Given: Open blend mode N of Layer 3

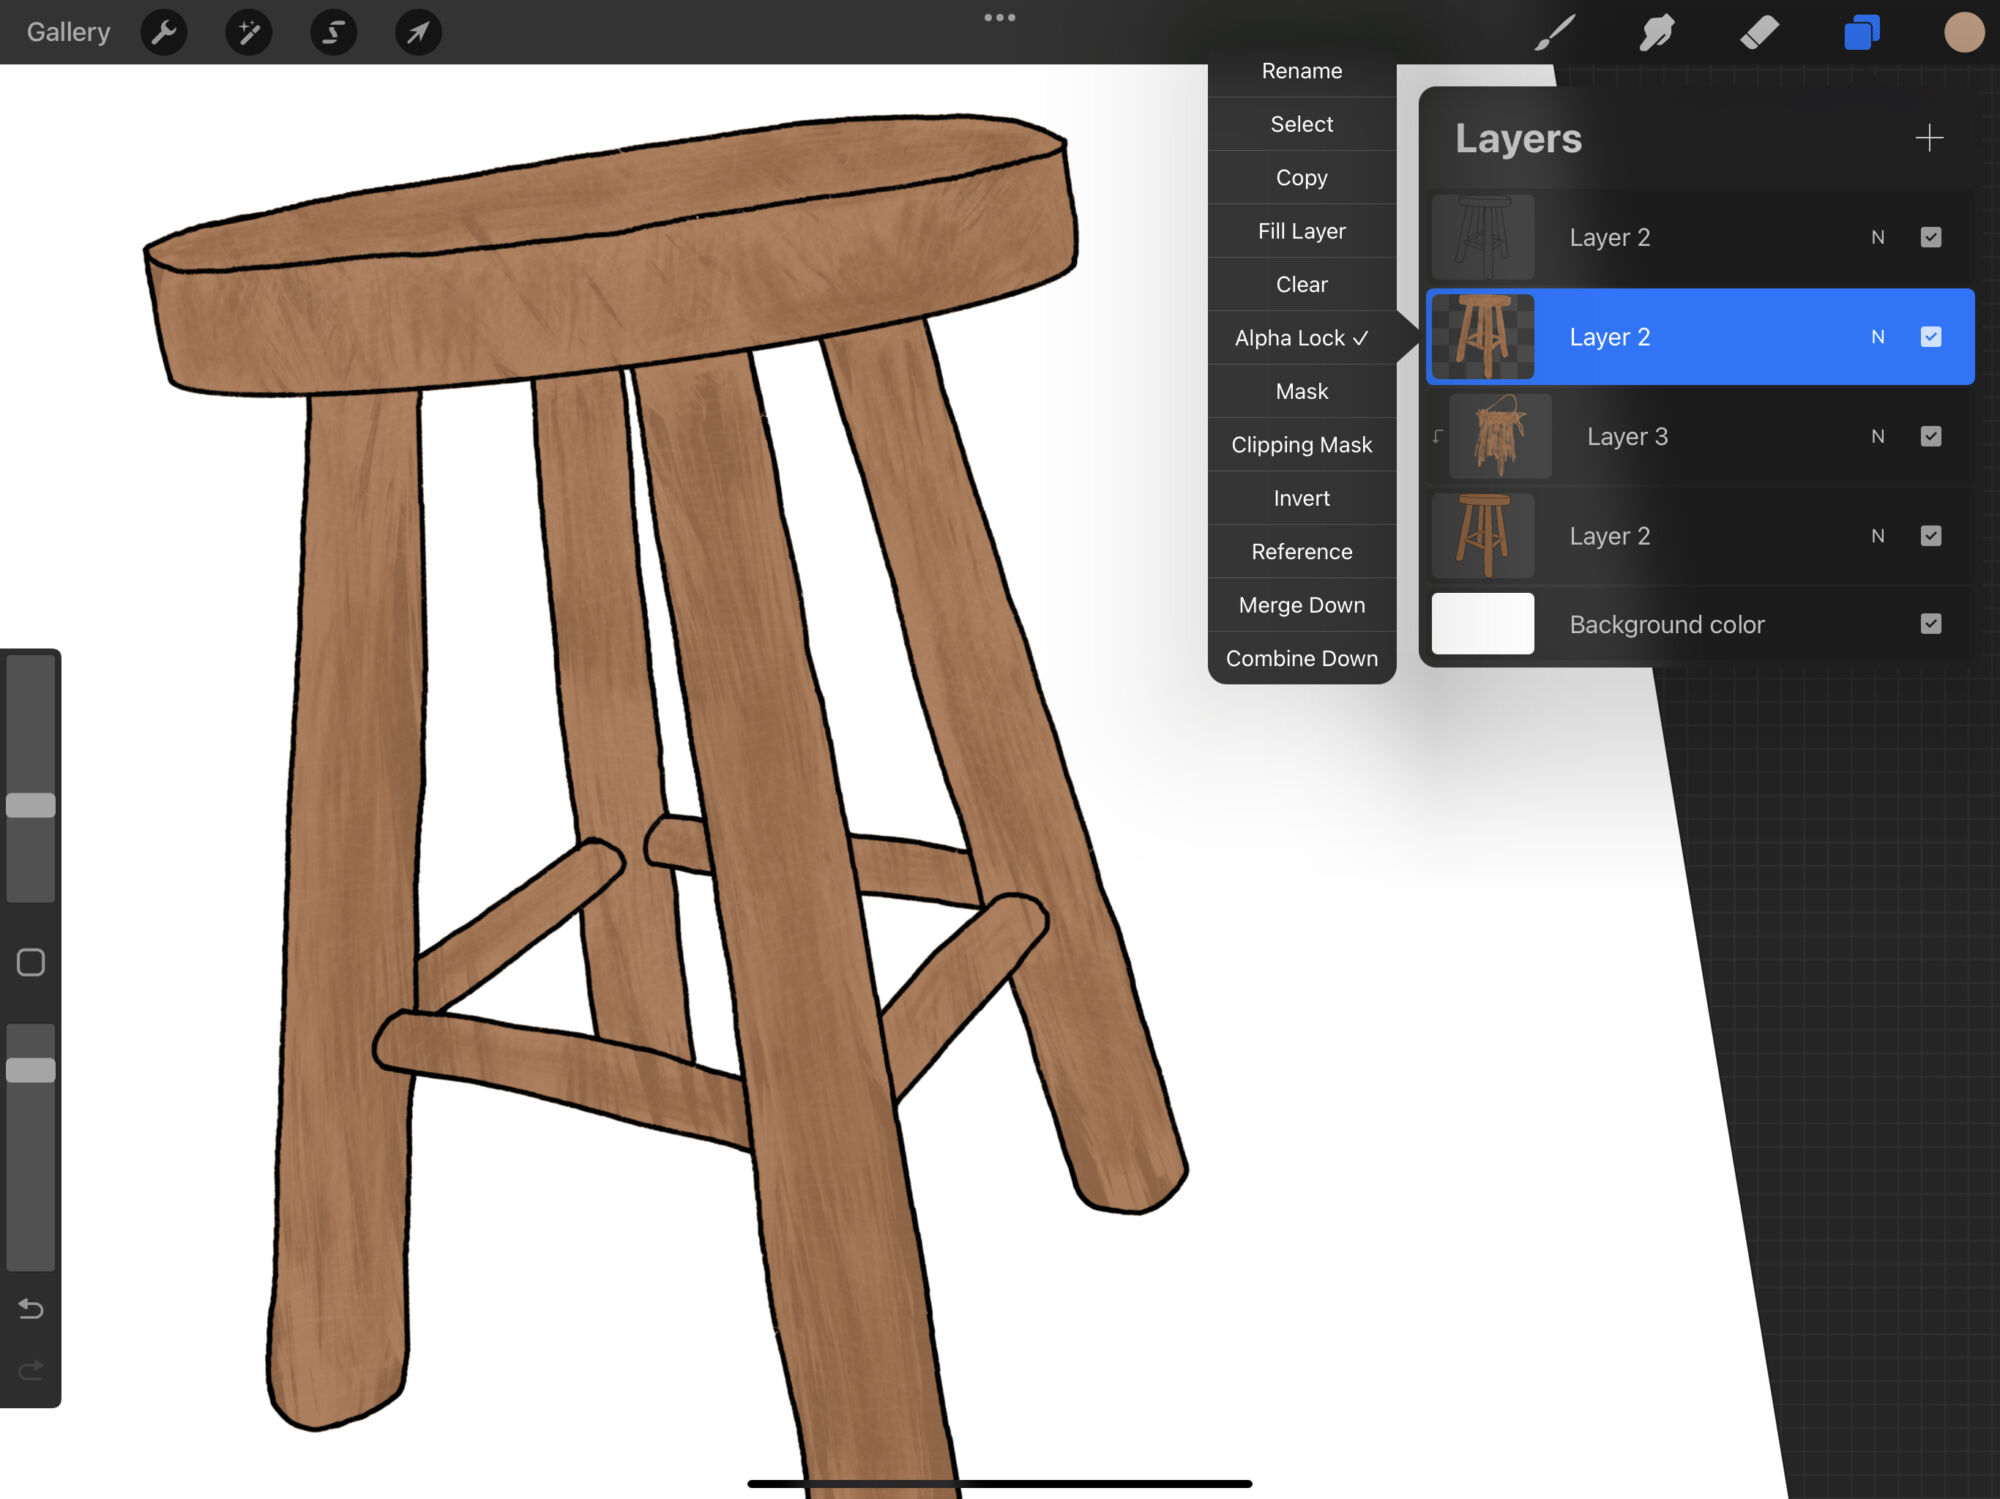Looking at the screenshot, I should pos(1877,437).
